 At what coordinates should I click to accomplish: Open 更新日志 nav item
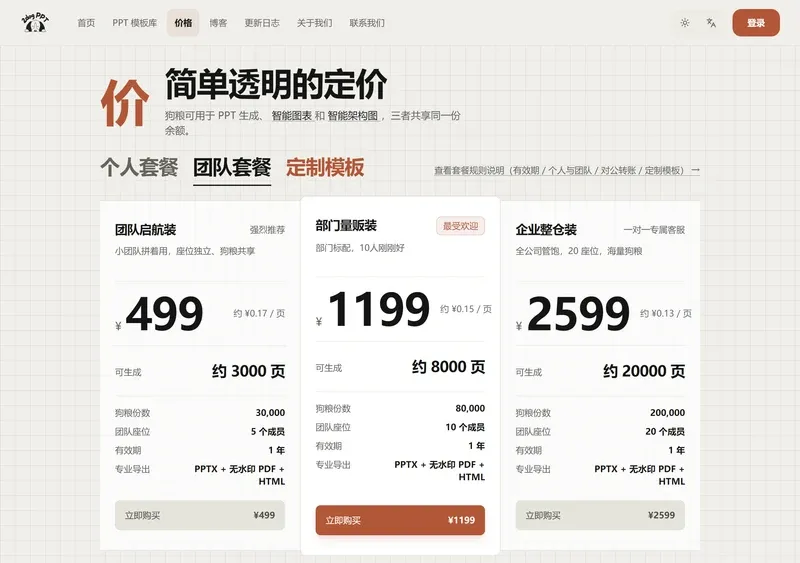pos(262,23)
